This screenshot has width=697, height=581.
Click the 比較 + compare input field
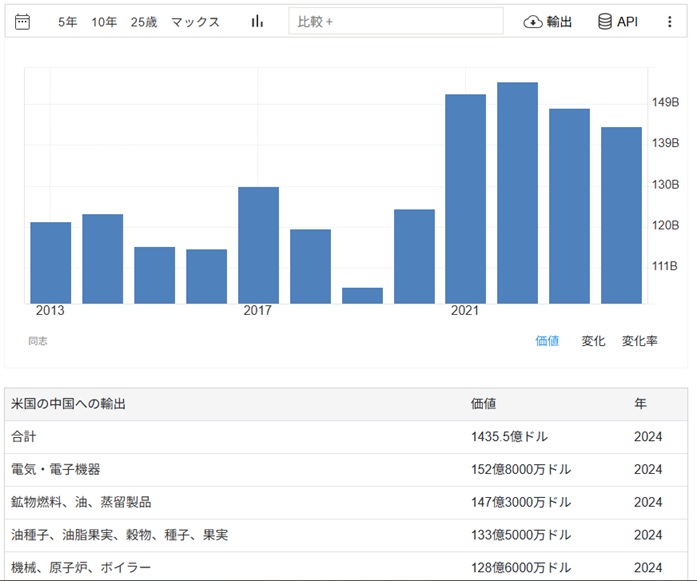coord(395,22)
